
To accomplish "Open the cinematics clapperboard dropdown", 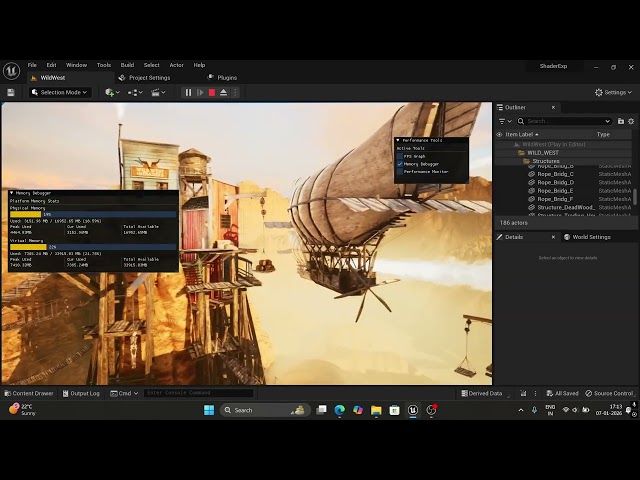I will tap(158, 93).
